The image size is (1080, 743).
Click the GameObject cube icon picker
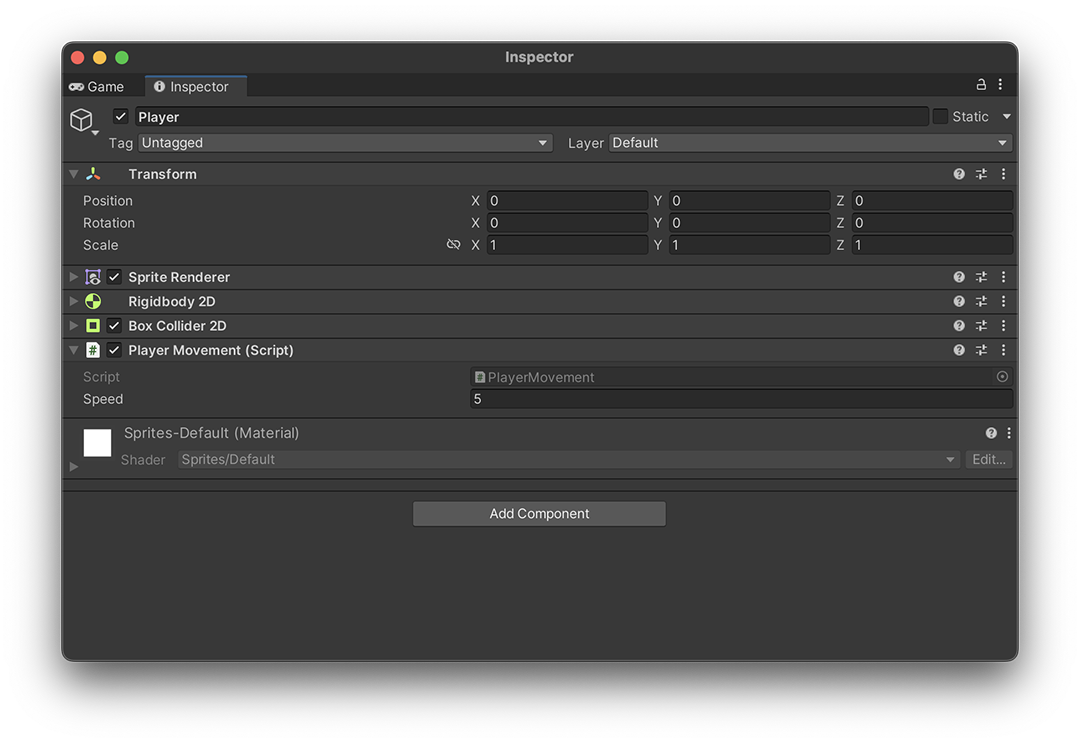click(x=82, y=121)
